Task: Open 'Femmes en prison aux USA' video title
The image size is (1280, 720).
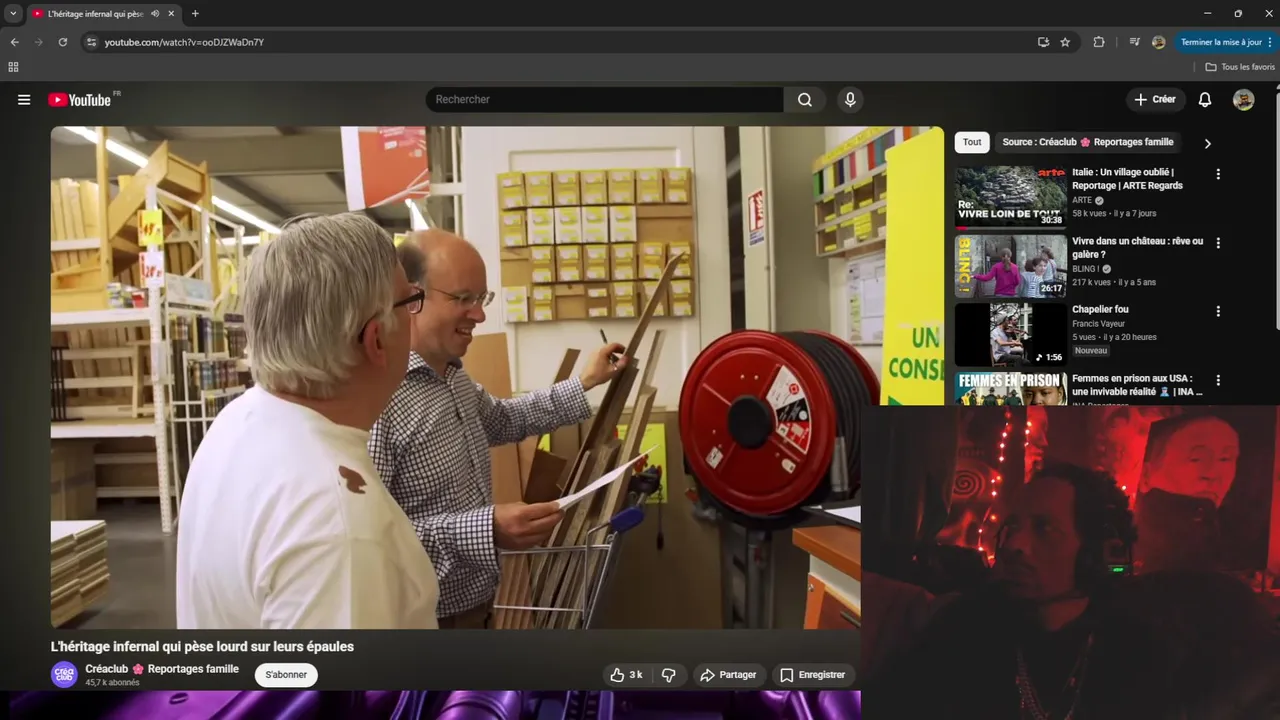Action: point(1137,385)
